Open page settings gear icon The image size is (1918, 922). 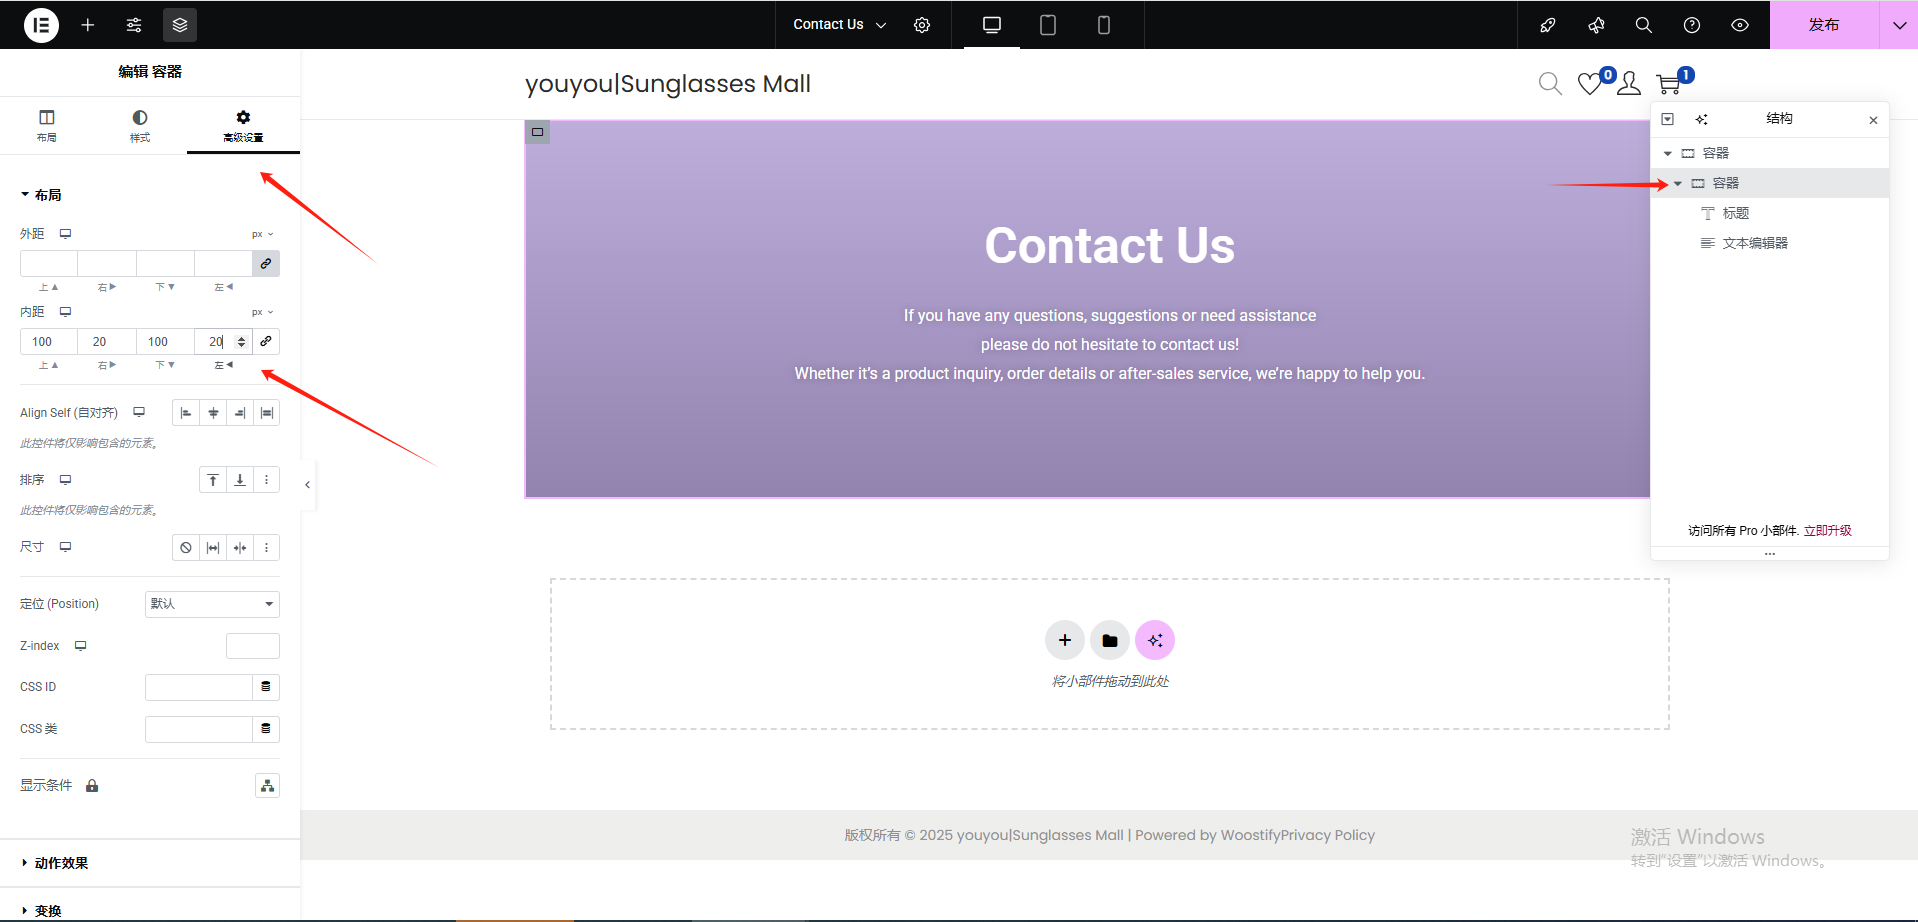click(x=922, y=25)
